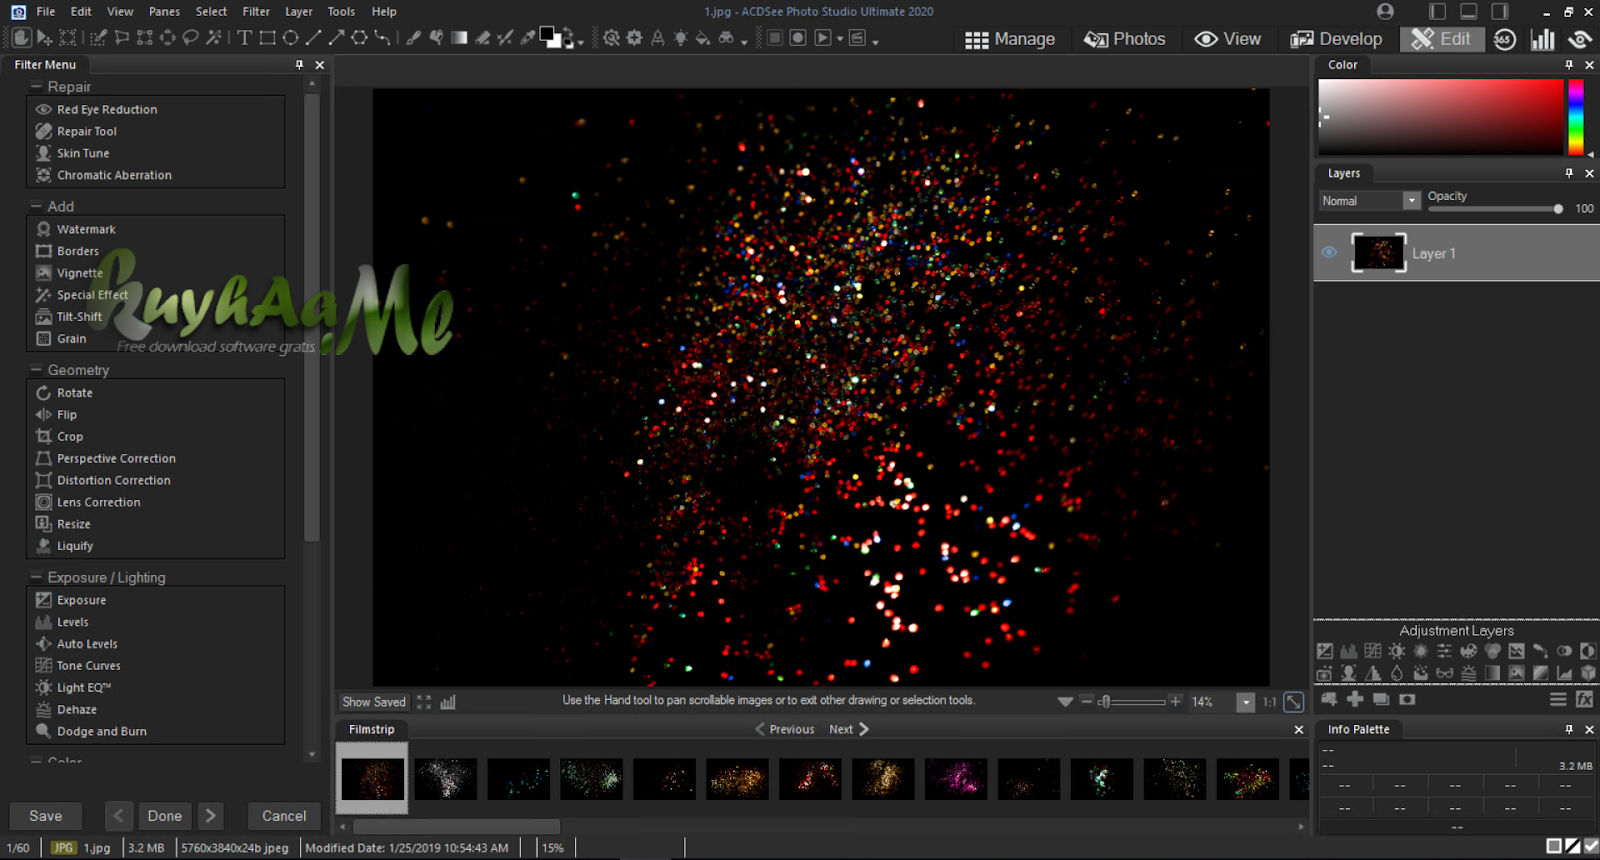This screenshot has height=860, width=1600.
Task: Add a Levels adjustment layer
Action: [x=1348, y=651]
